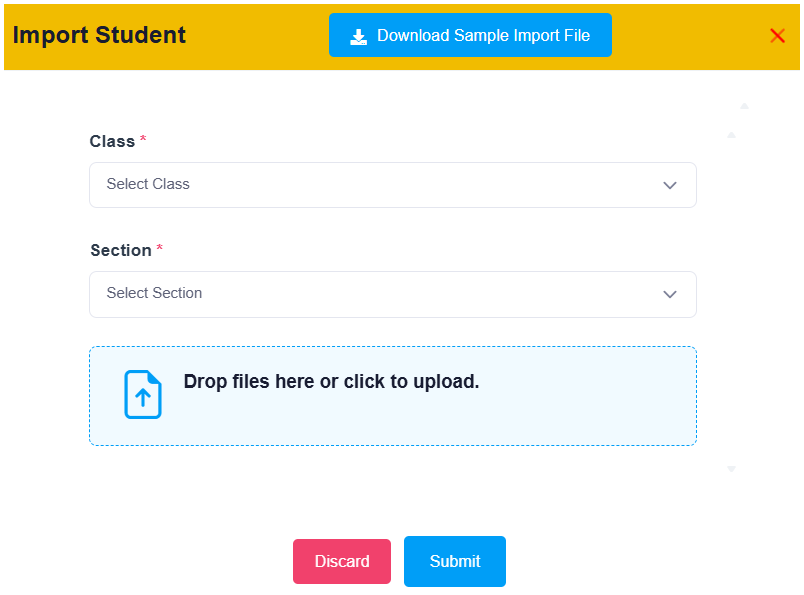Click the red asterisk beside Class
This screenshot has height=595, width=804.
(143, 139)
